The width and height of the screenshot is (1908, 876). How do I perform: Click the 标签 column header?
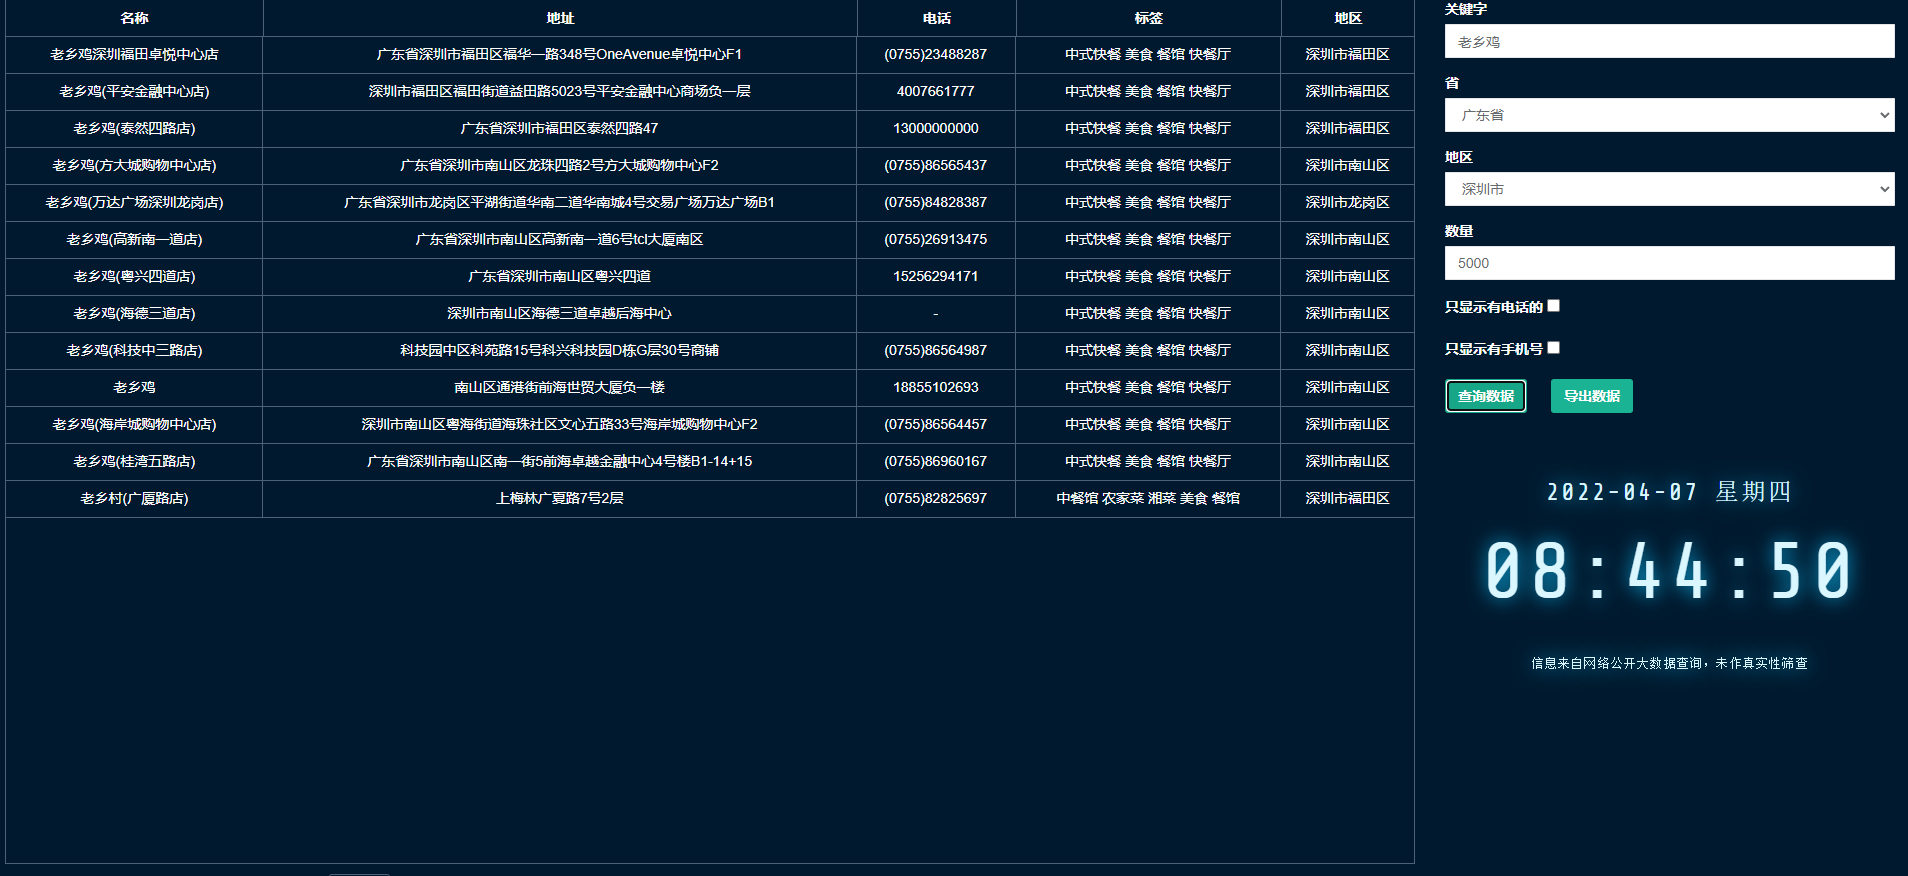click(1148, 18)
